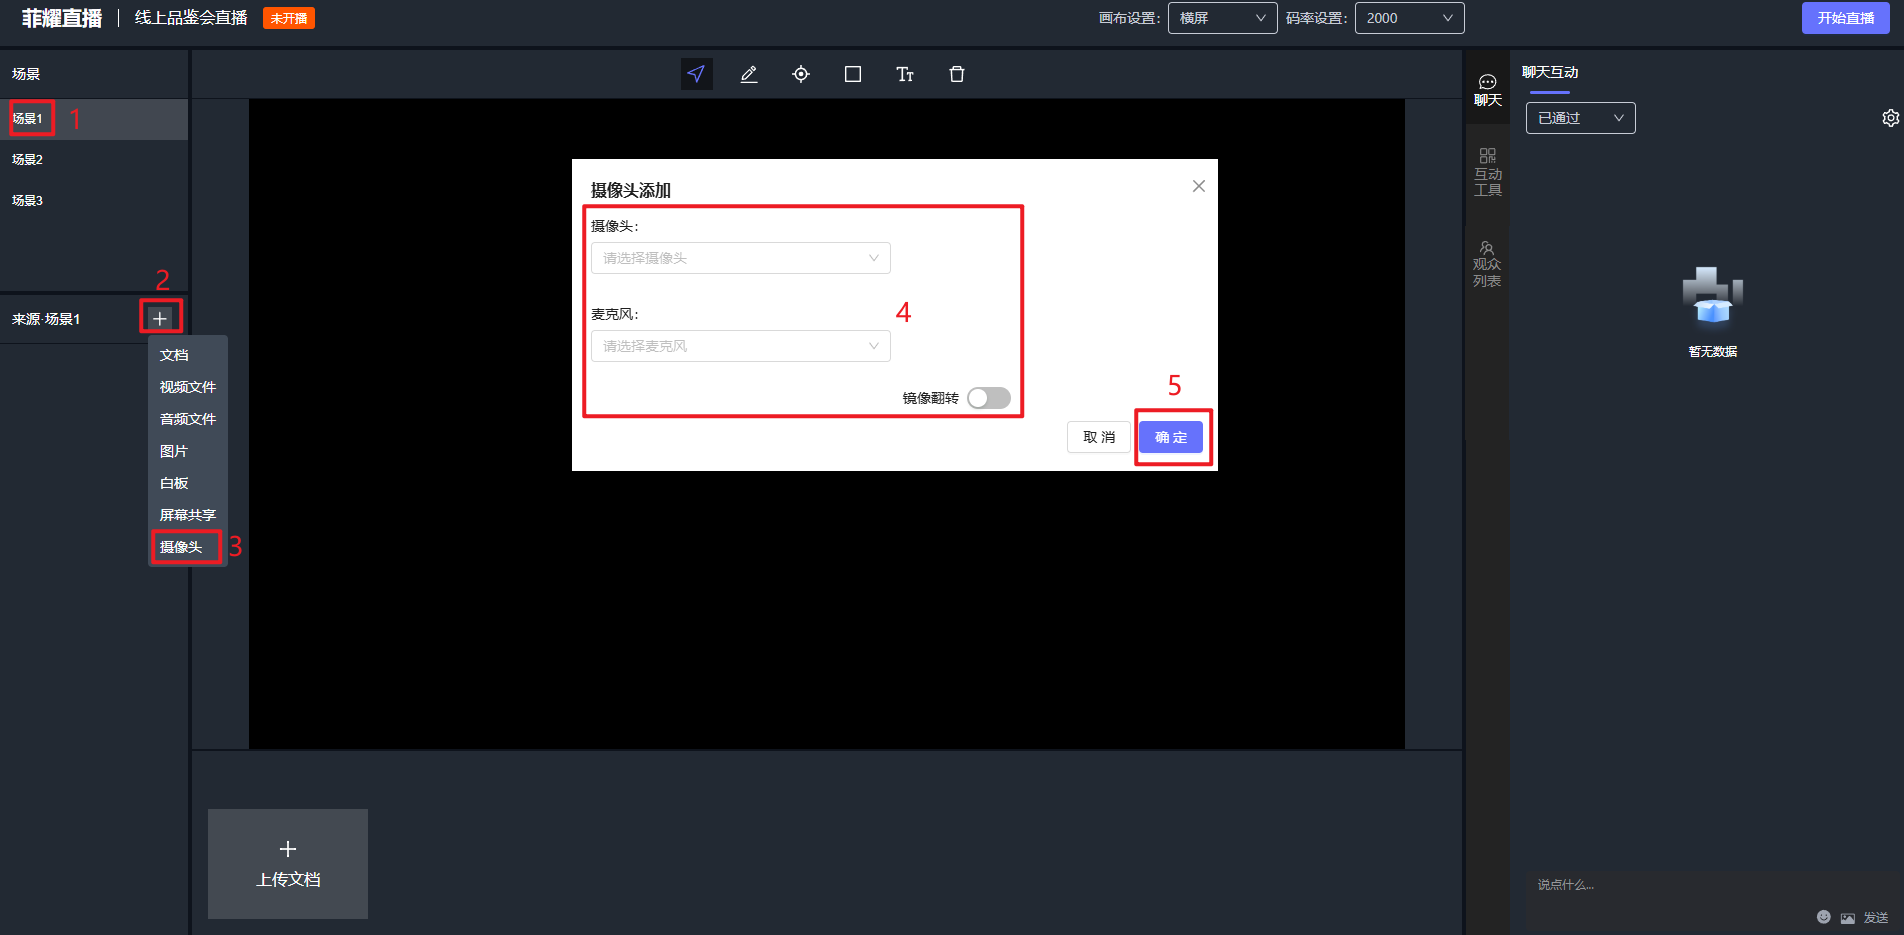Click the trash delete icon
Screen dimensions: 1904x935
(957, 74)
